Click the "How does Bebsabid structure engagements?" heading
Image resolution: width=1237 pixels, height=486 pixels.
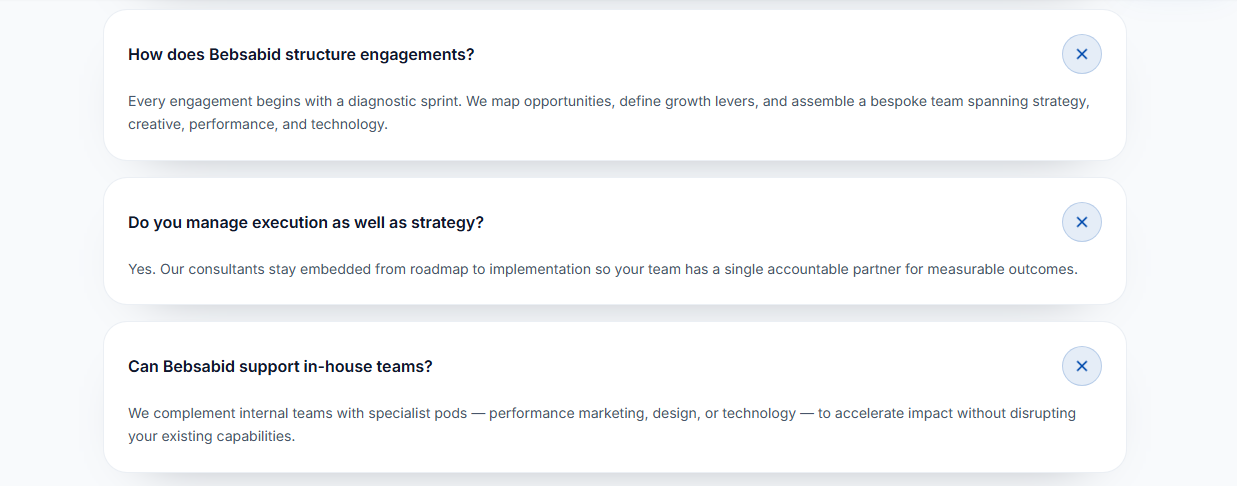tap(301, 54)
